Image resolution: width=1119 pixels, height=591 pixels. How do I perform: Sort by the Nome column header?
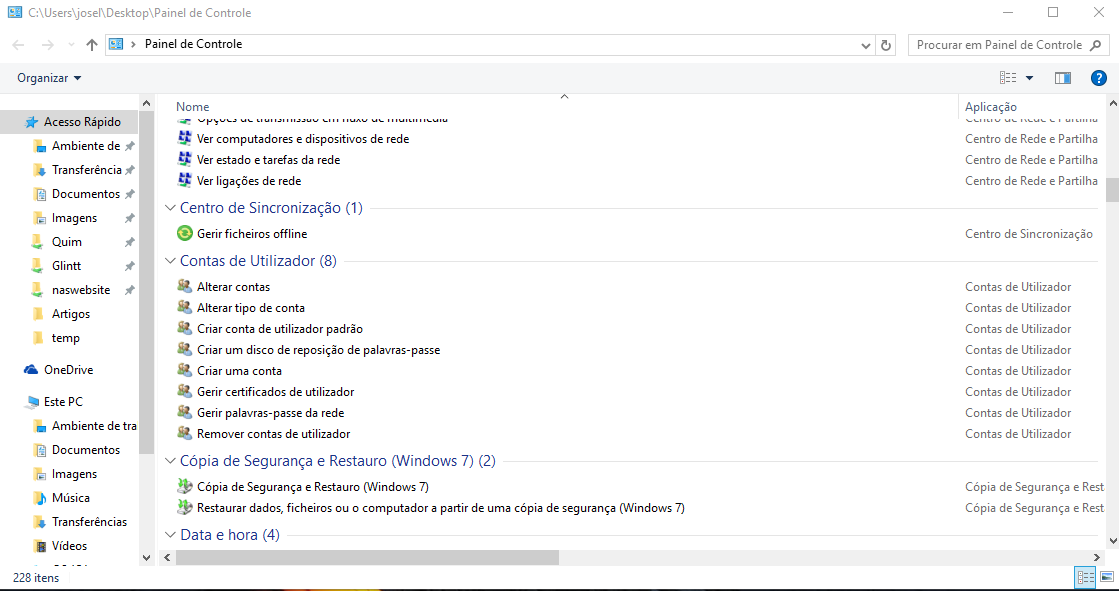coord(193,107)
